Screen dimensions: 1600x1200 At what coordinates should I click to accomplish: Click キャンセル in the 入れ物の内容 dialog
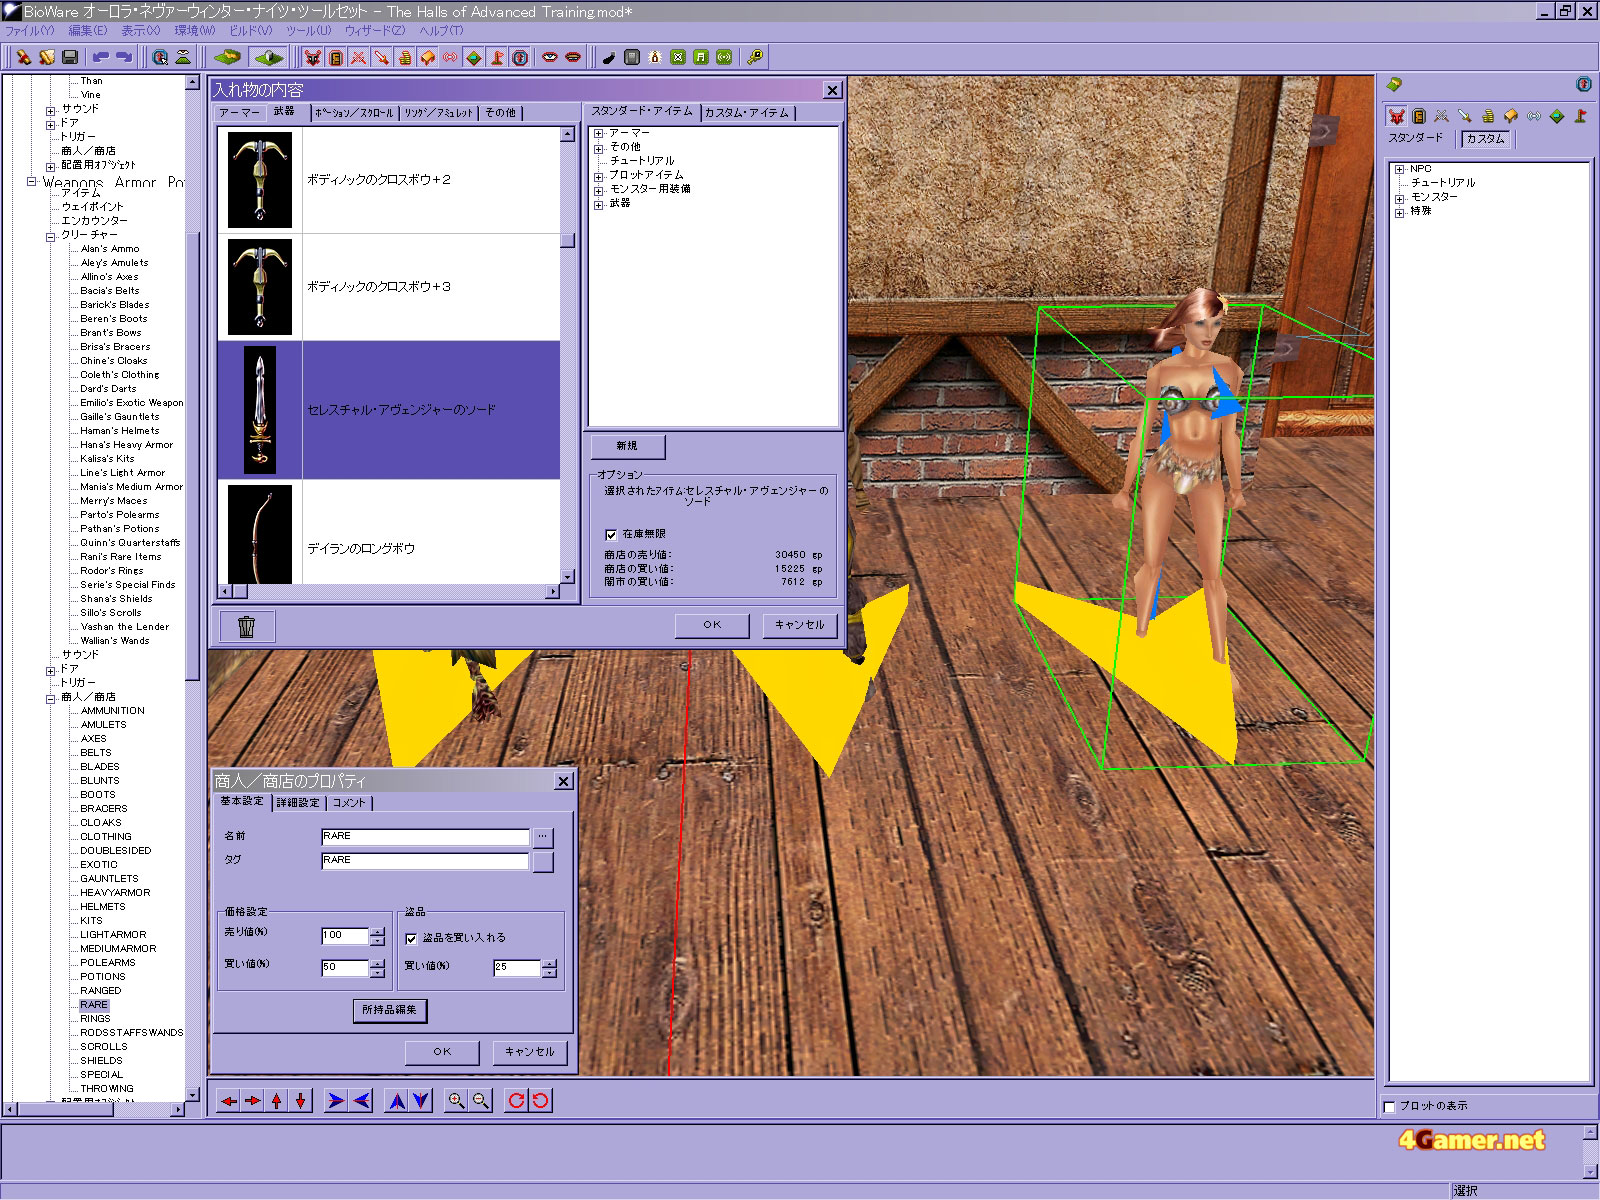tap(800, 625)
